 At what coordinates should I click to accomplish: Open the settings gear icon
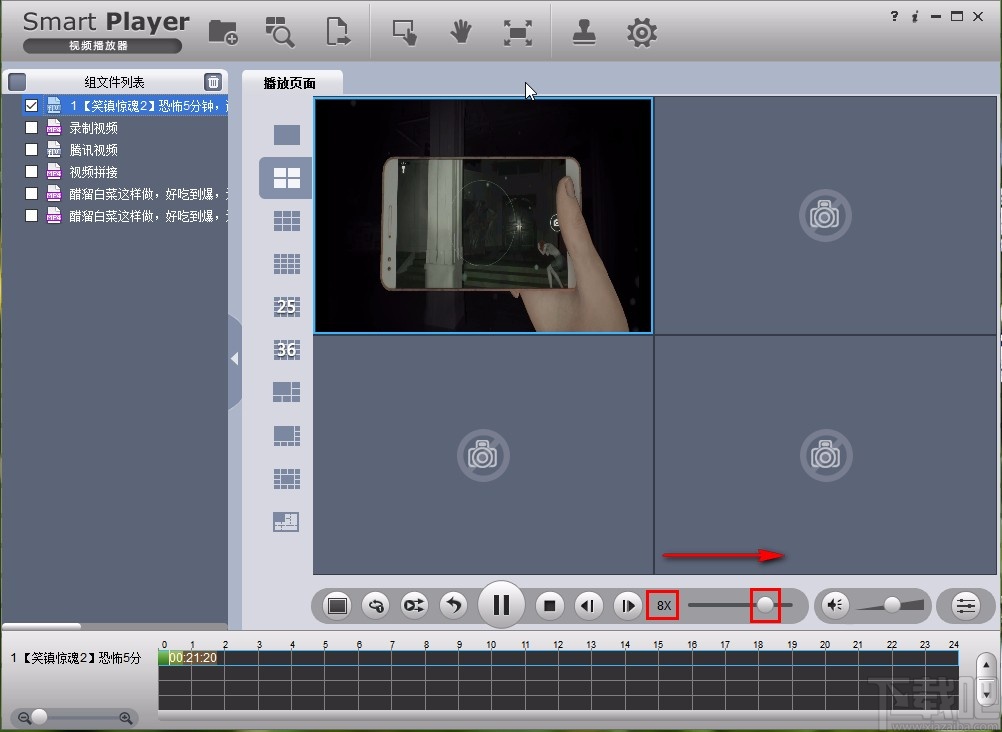[641, 32]
